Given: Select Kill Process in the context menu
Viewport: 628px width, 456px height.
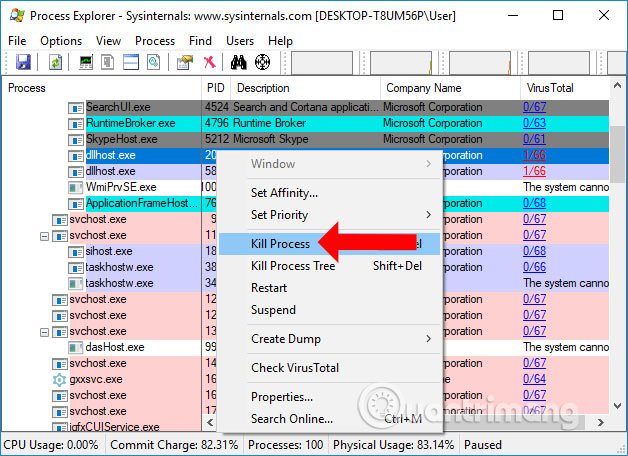Looking at the screenshot, I should 330,244.
